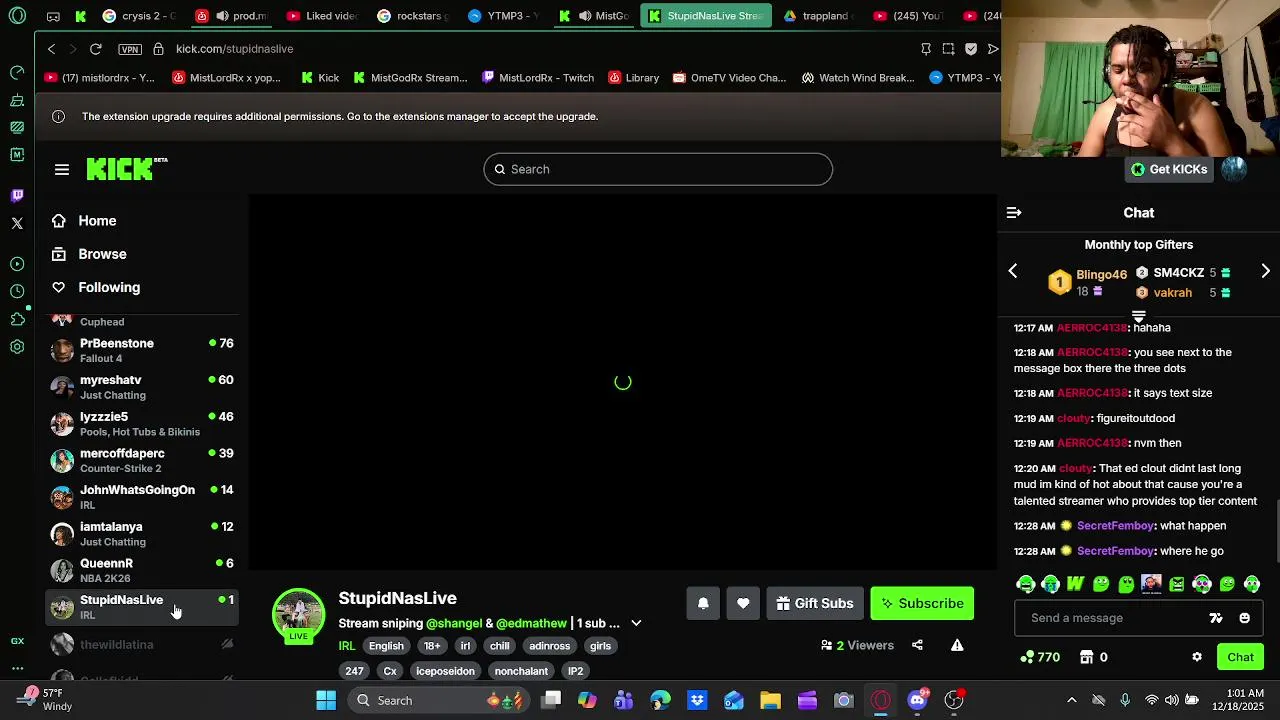Open Opera sidebar settings gear

(17, 347)
